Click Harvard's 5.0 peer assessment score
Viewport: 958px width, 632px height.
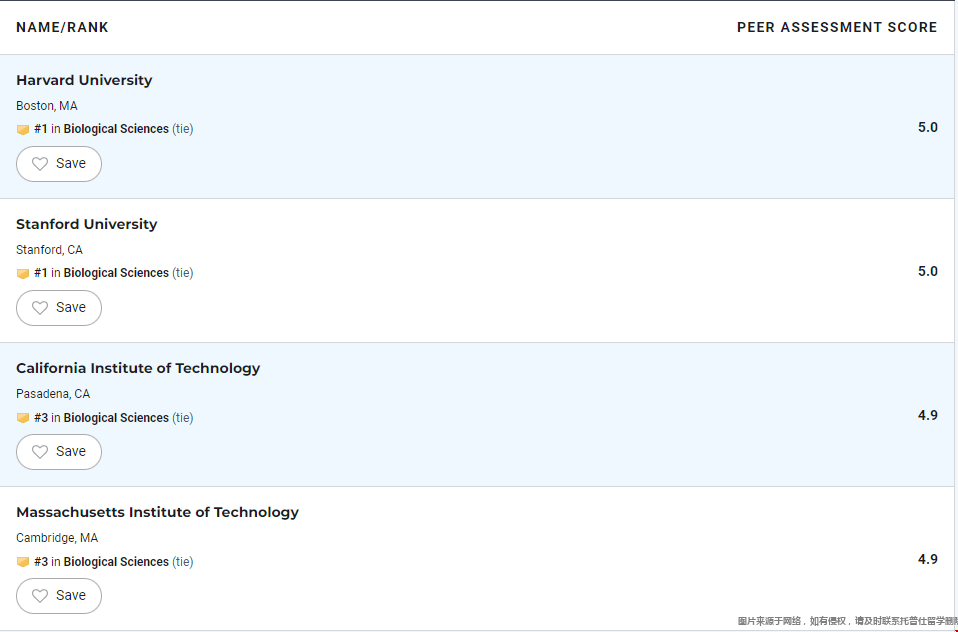[927, 128]
